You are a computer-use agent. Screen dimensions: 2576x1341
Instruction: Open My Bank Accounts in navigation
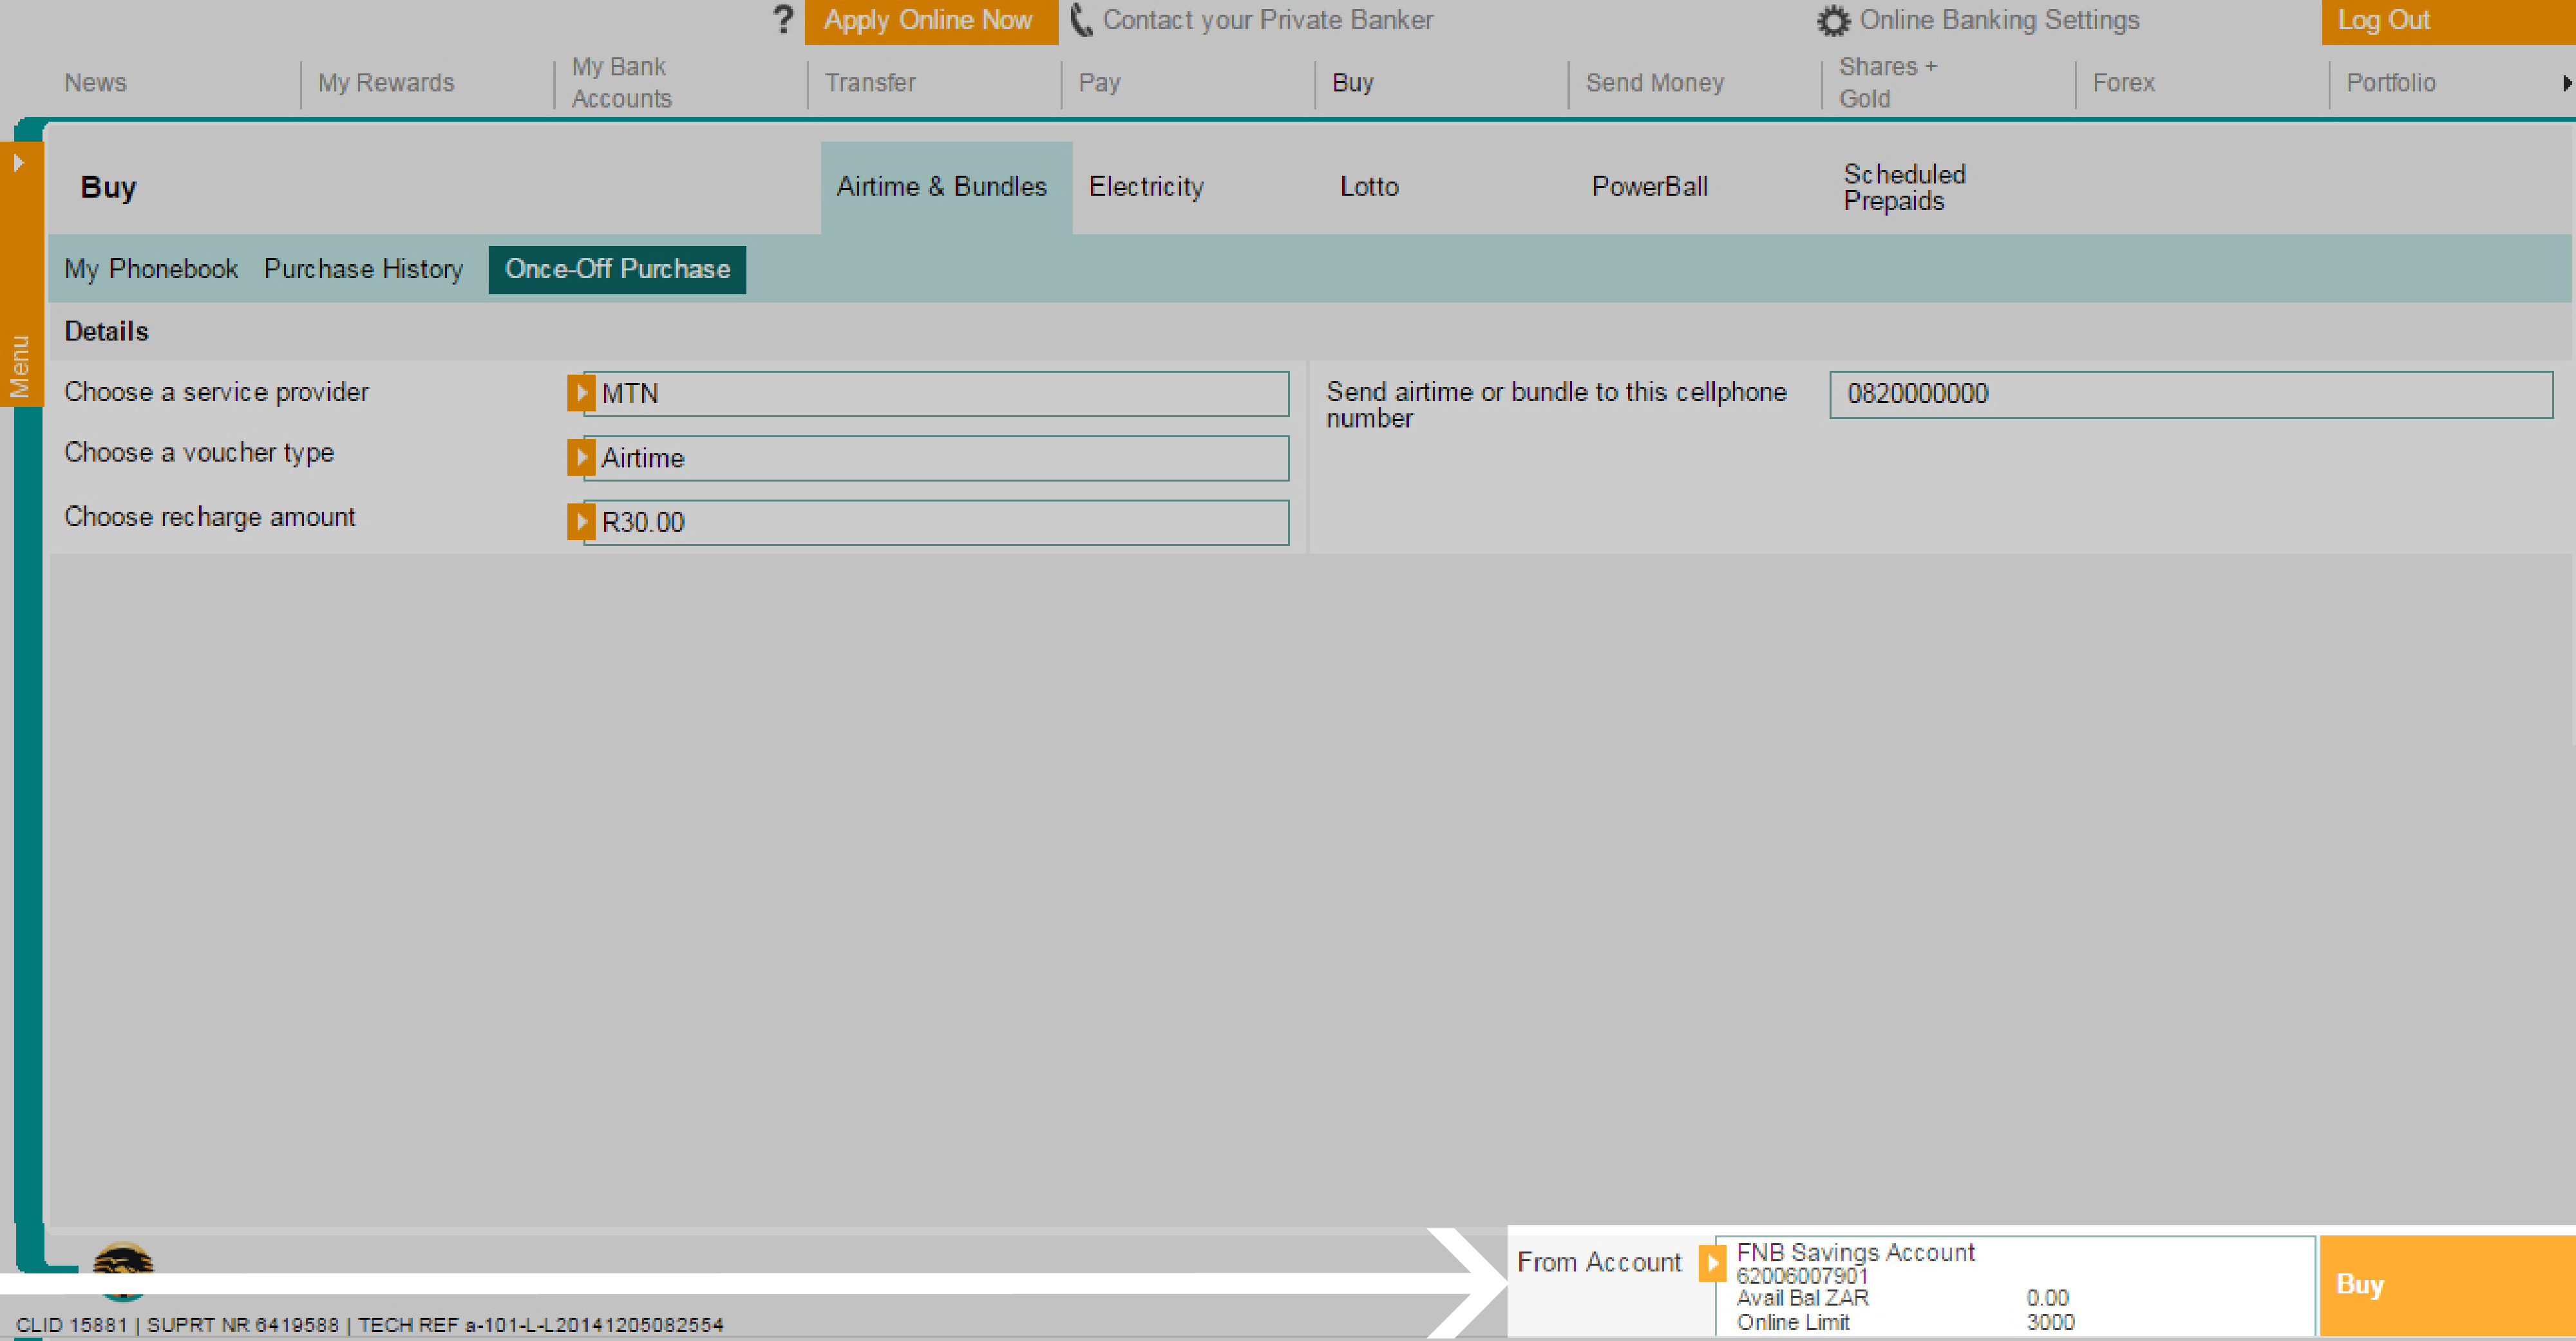pos(621,83)
